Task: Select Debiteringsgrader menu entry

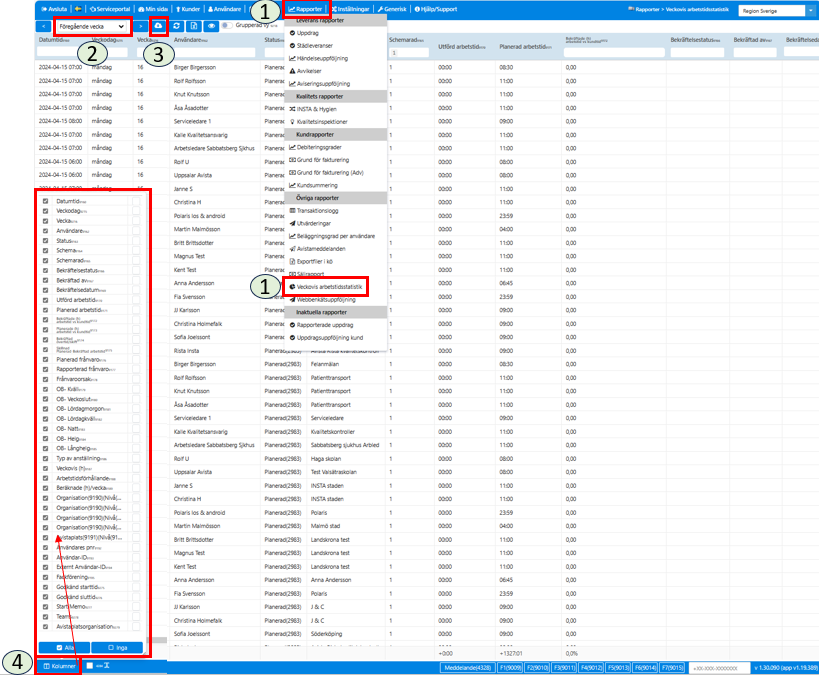Action: [x=315, y=147]
